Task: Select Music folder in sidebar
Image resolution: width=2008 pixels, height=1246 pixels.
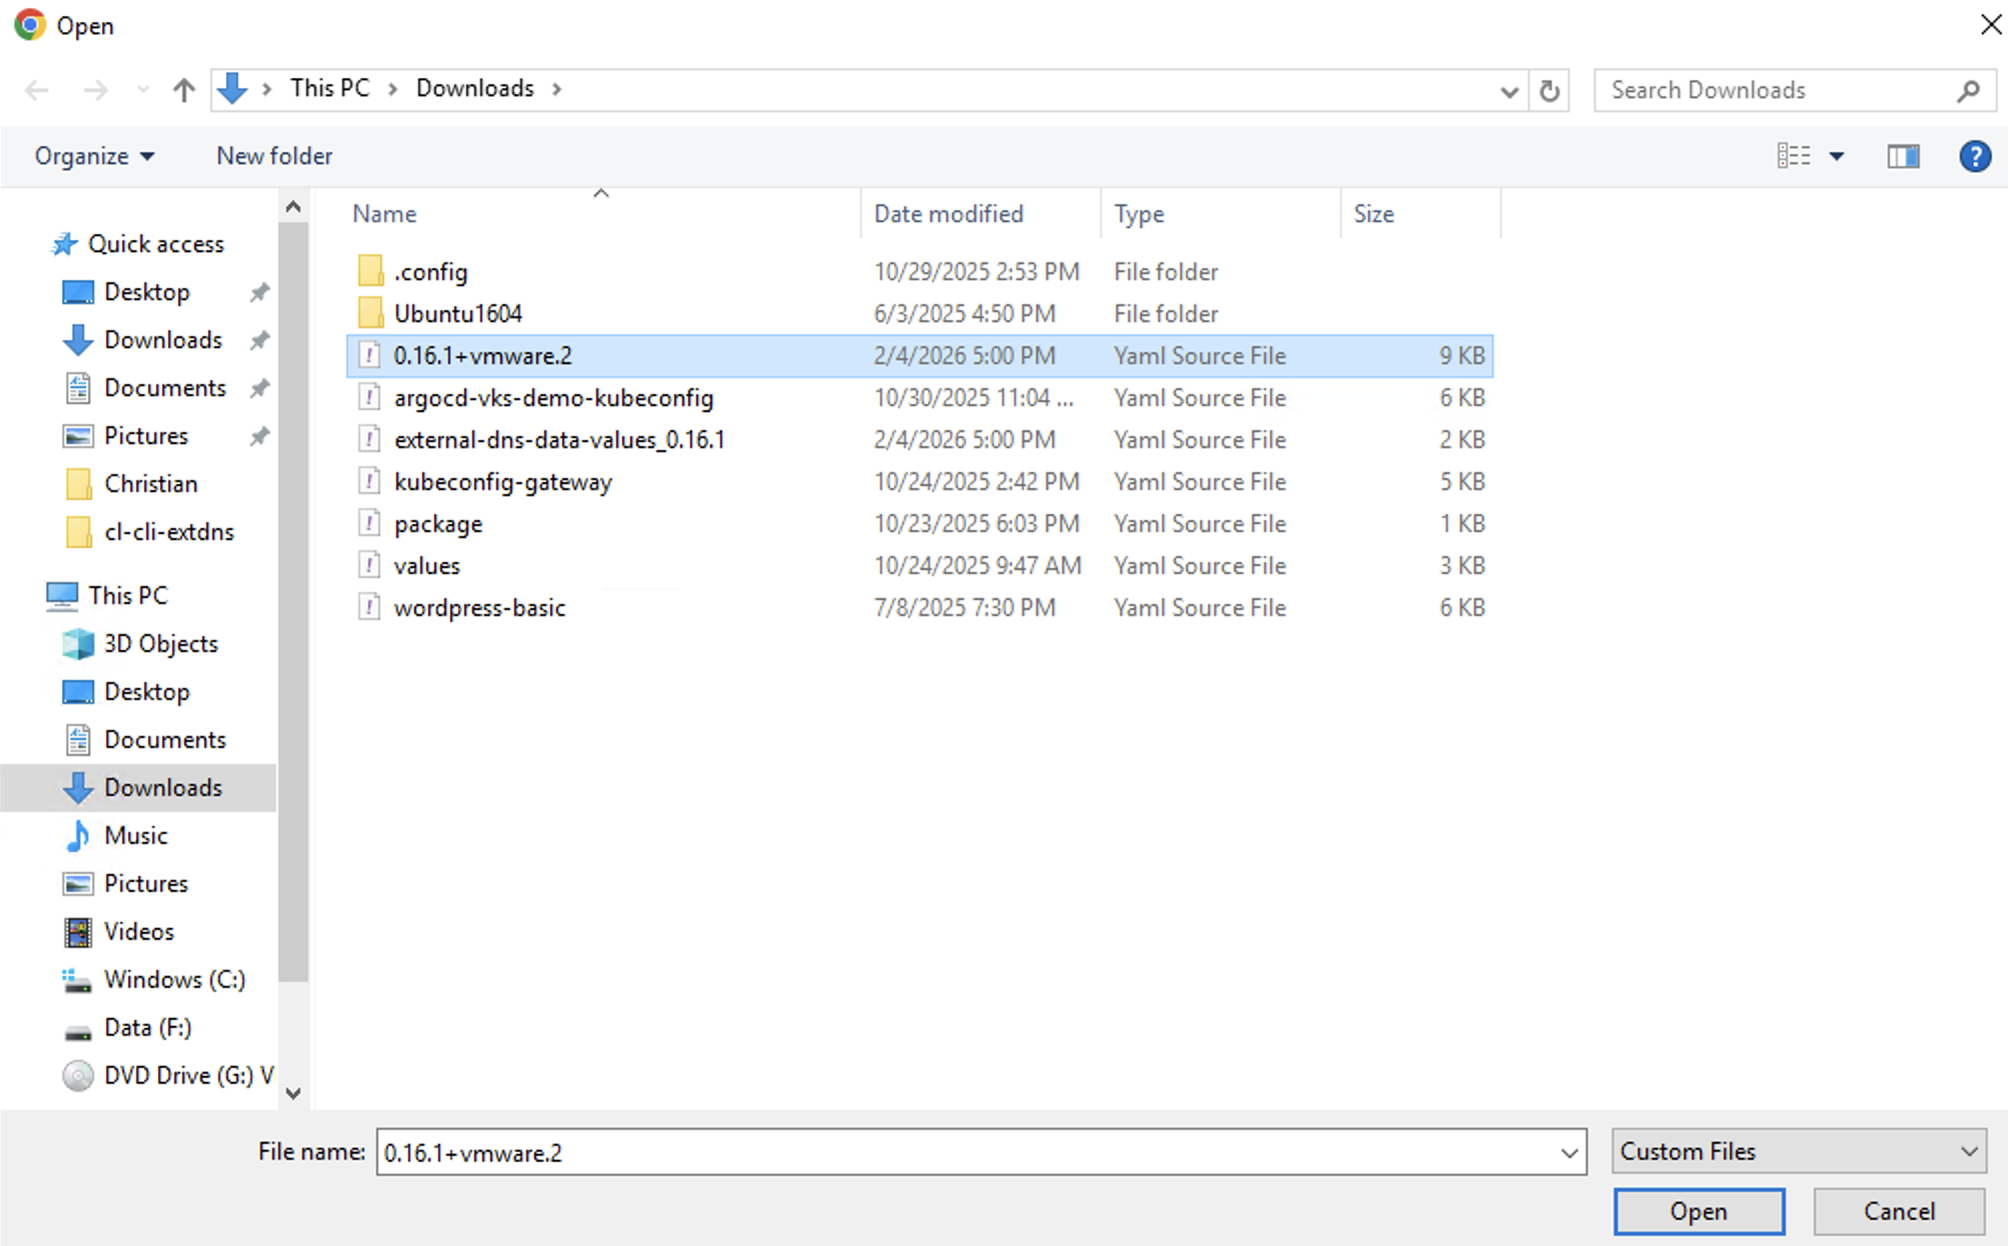Action: 135,836
